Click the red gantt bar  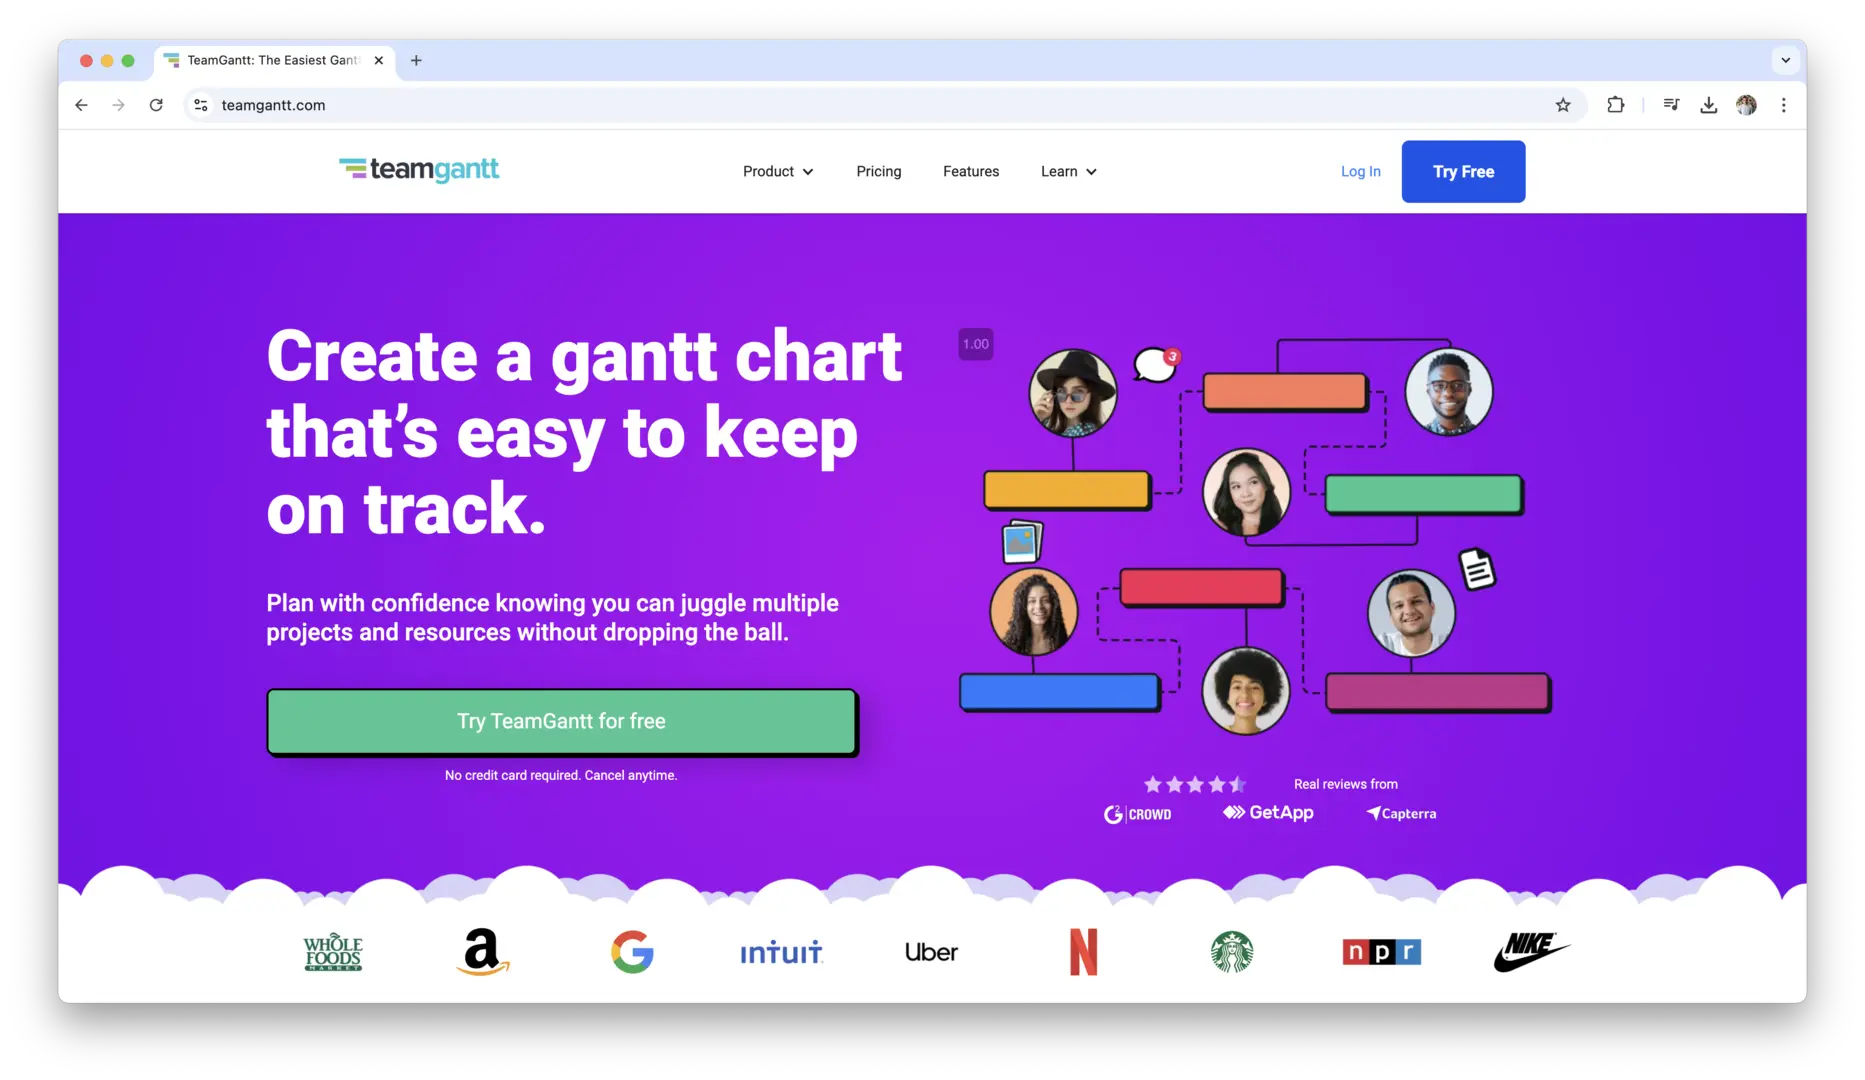(1201, 588)
